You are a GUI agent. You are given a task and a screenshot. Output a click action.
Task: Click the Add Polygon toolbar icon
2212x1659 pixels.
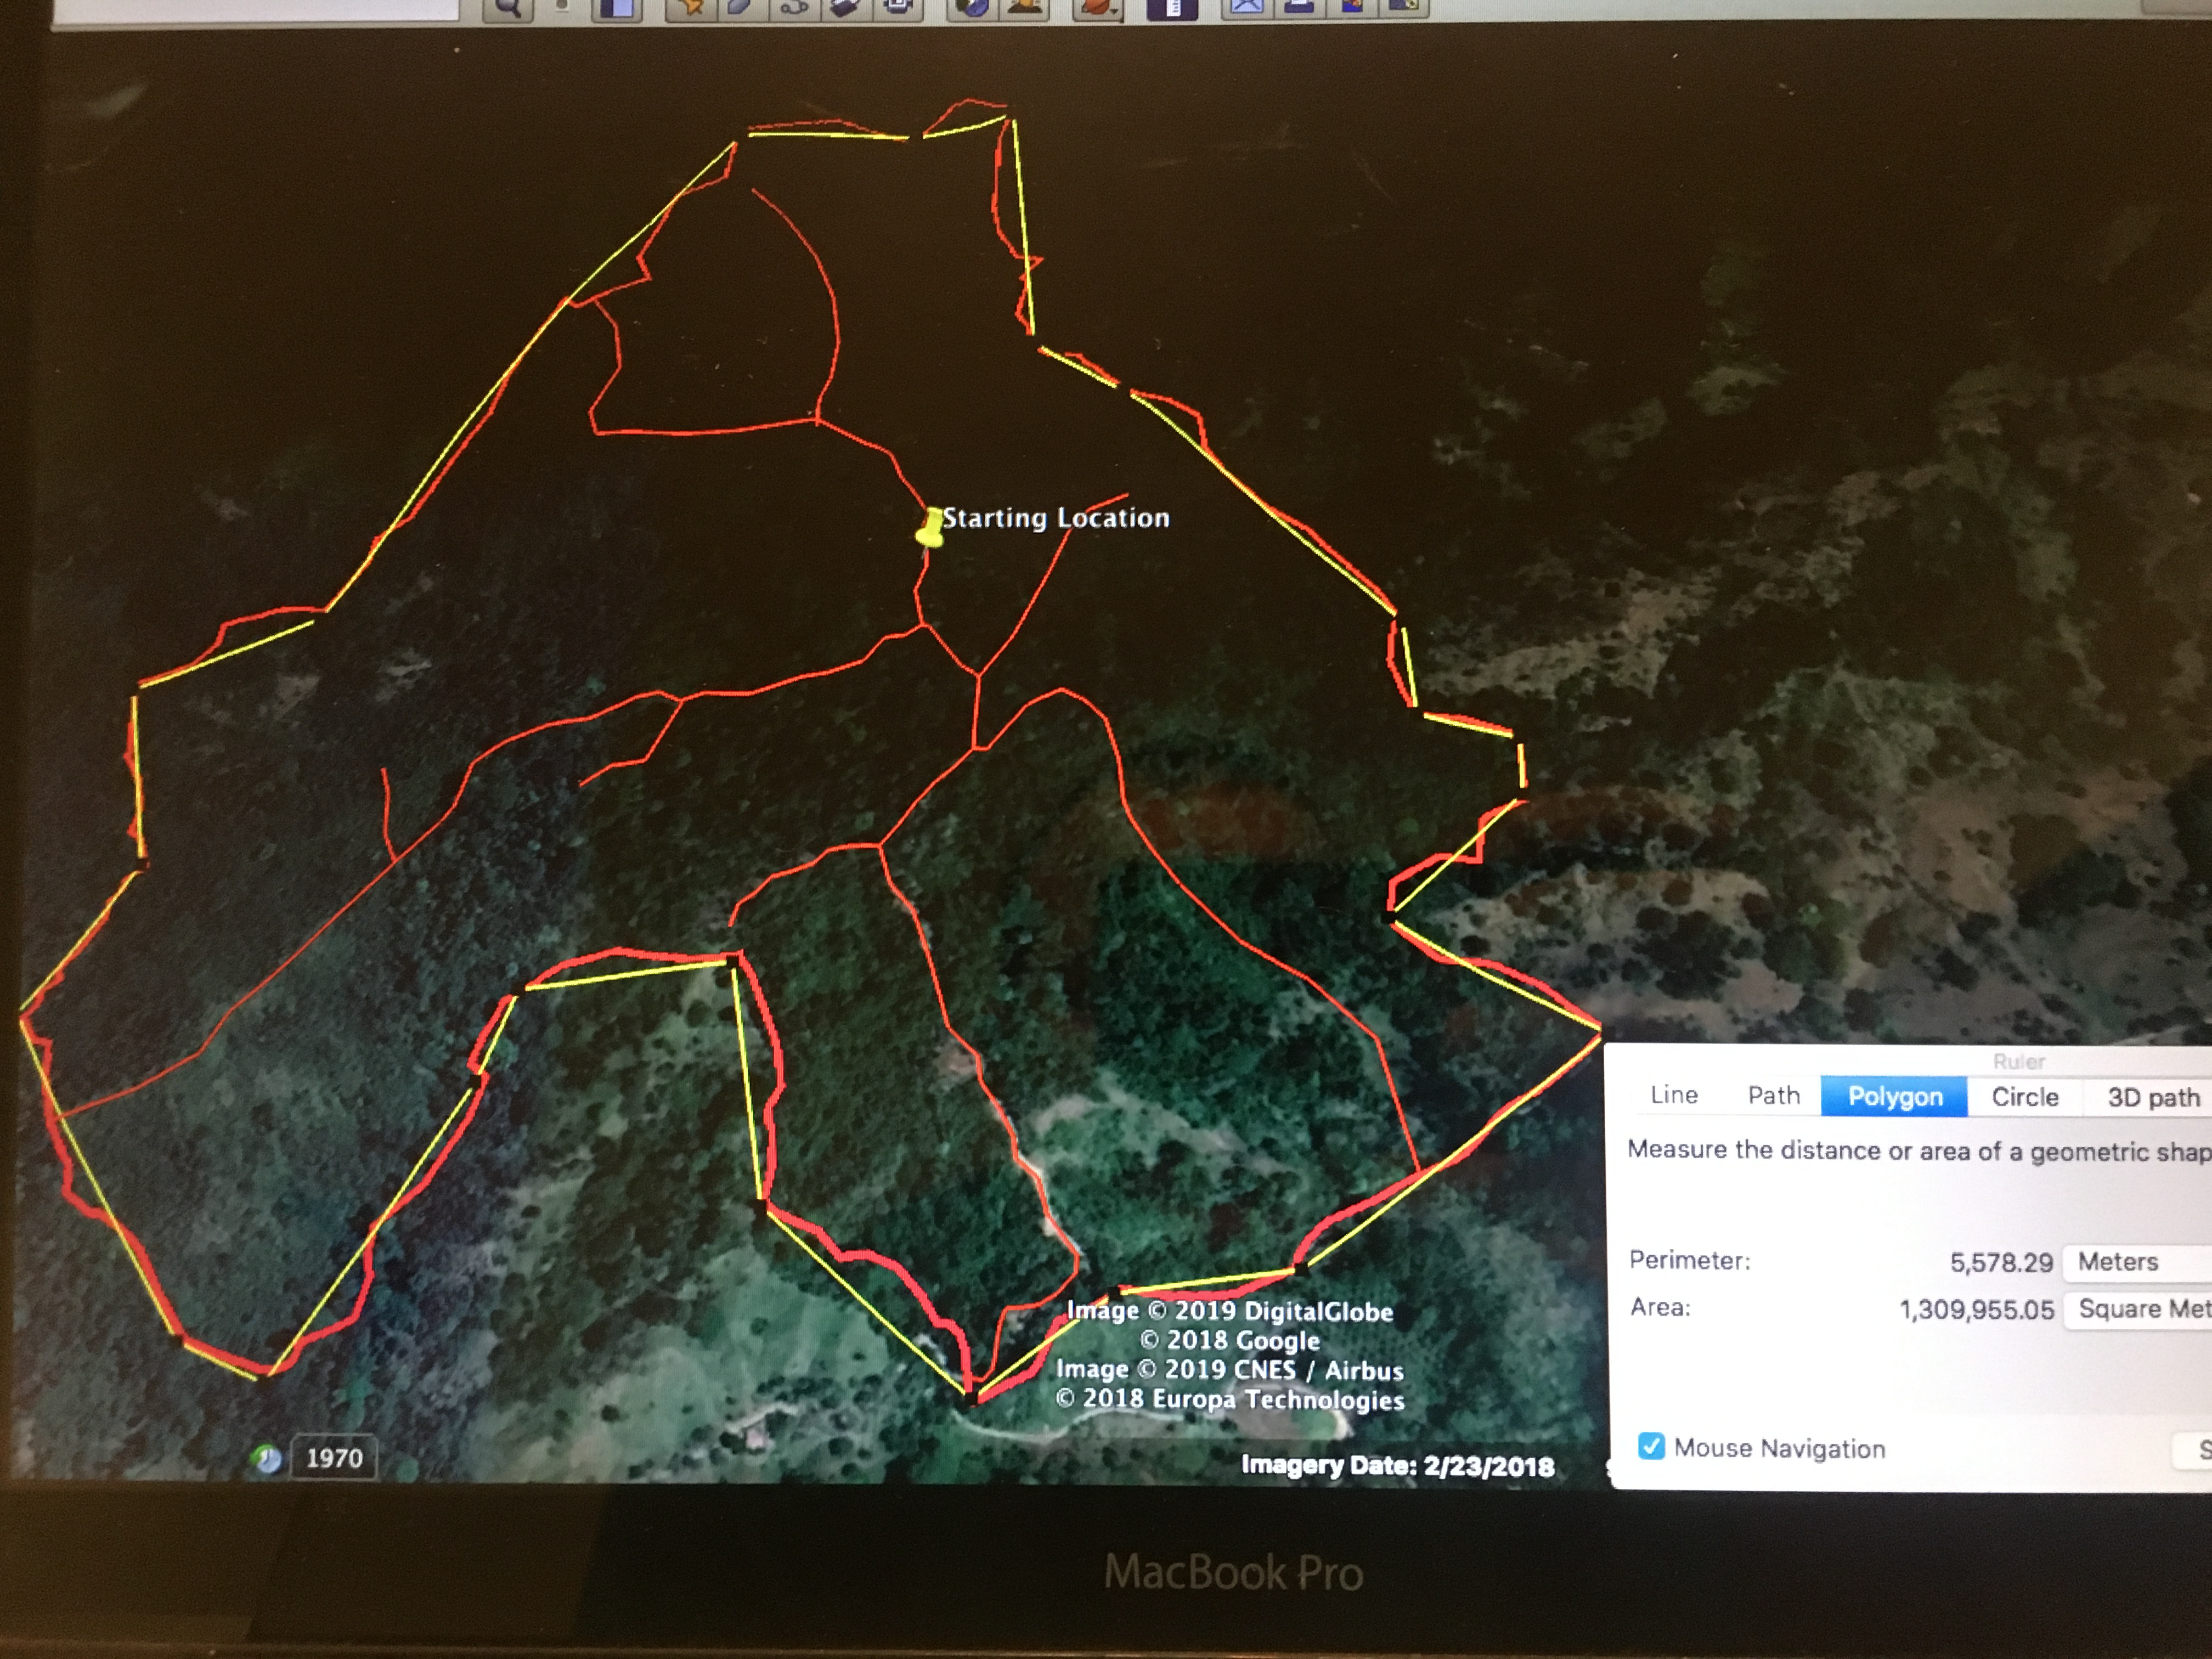tap(740, 8)
